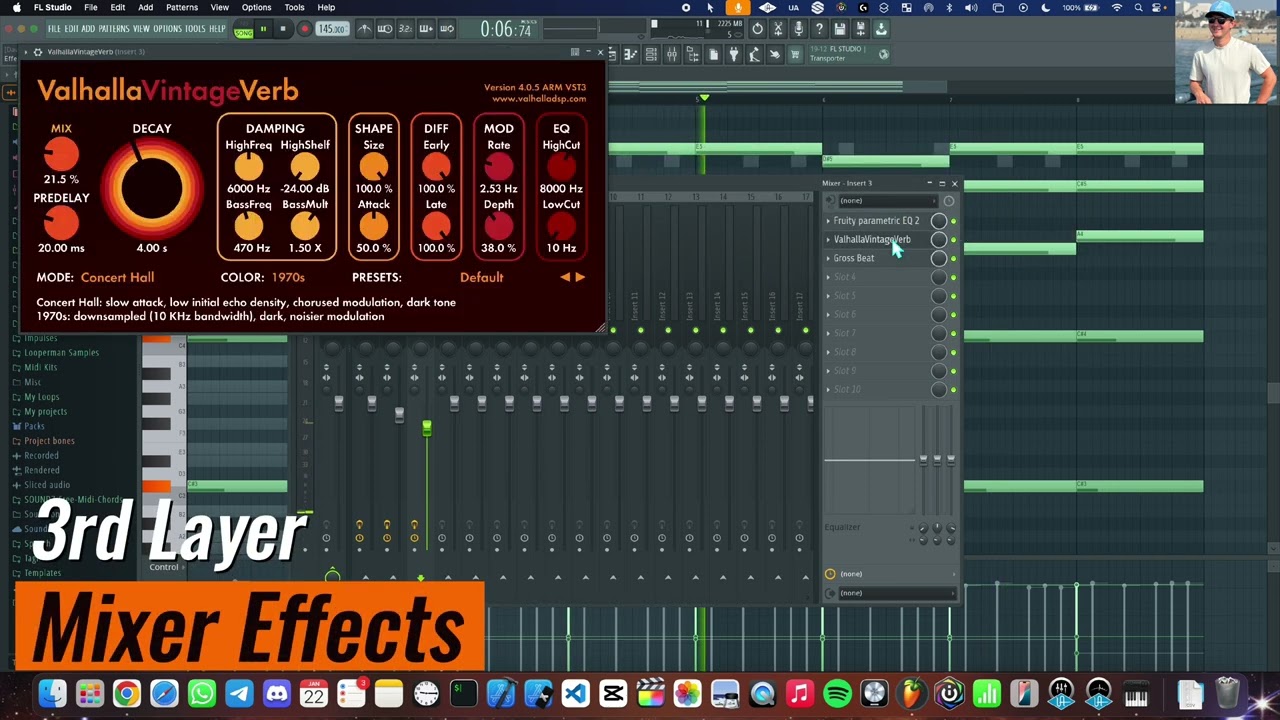Click the BassMult damping knob
The height and width of the screenshot is (720, 1280).
pyautogui.click(x=305, y=226)
